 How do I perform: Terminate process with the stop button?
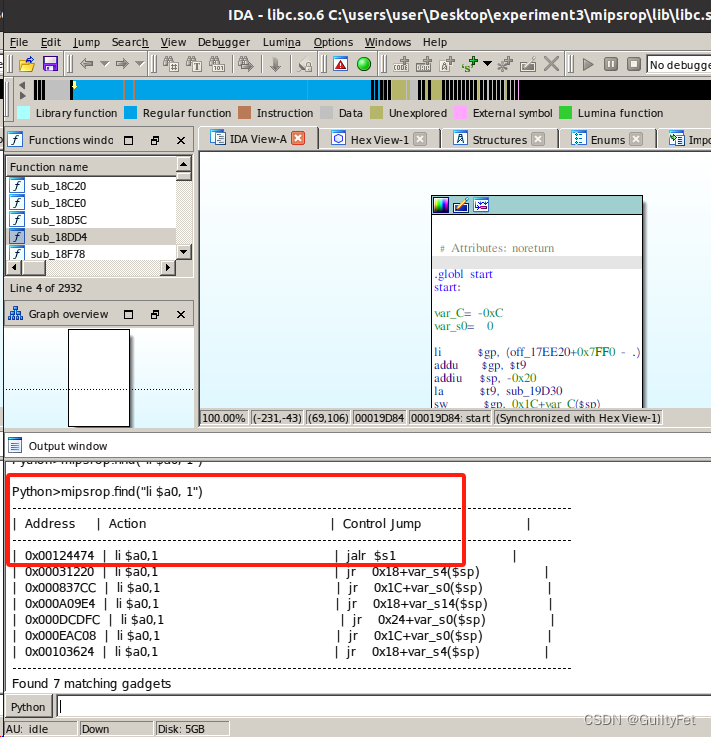[x=633, y=64]
